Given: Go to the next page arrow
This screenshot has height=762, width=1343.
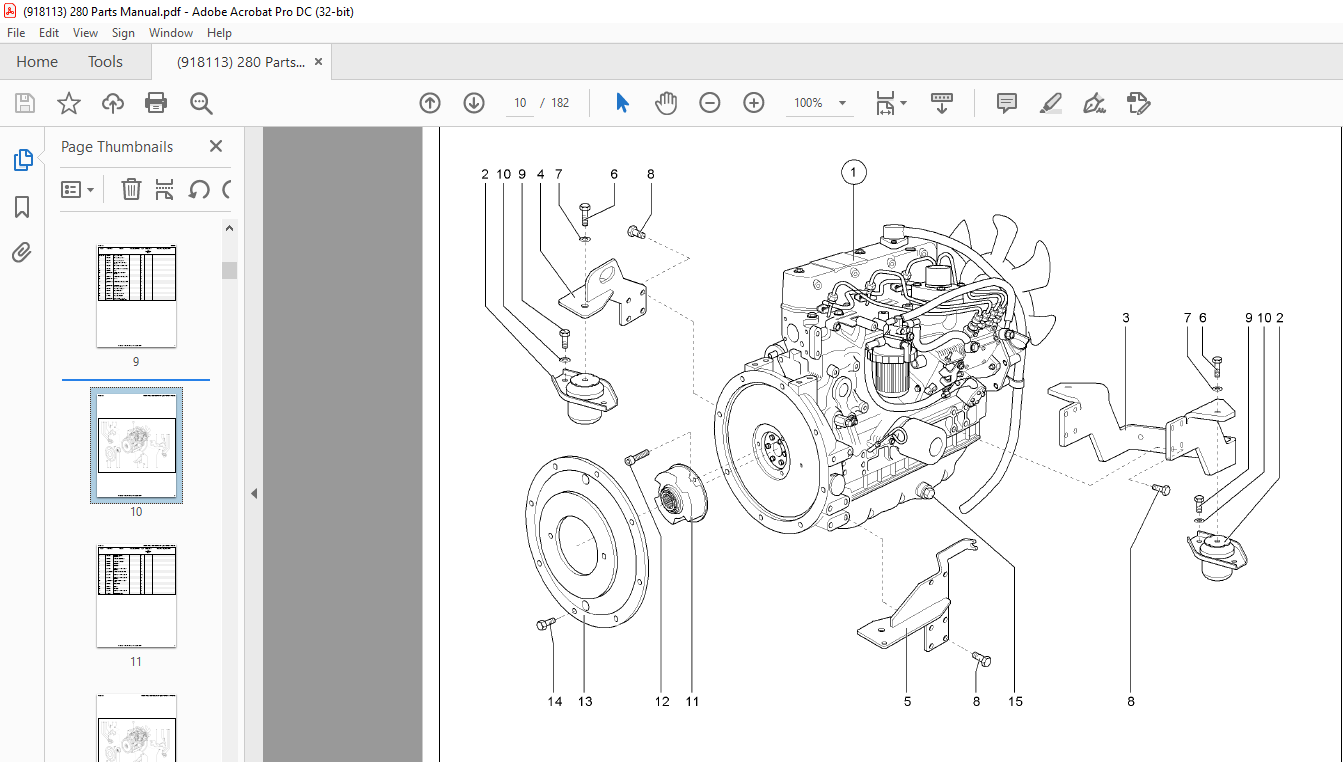Looking at the screenshot, I should pyautogui.click(x=474, y=103).
